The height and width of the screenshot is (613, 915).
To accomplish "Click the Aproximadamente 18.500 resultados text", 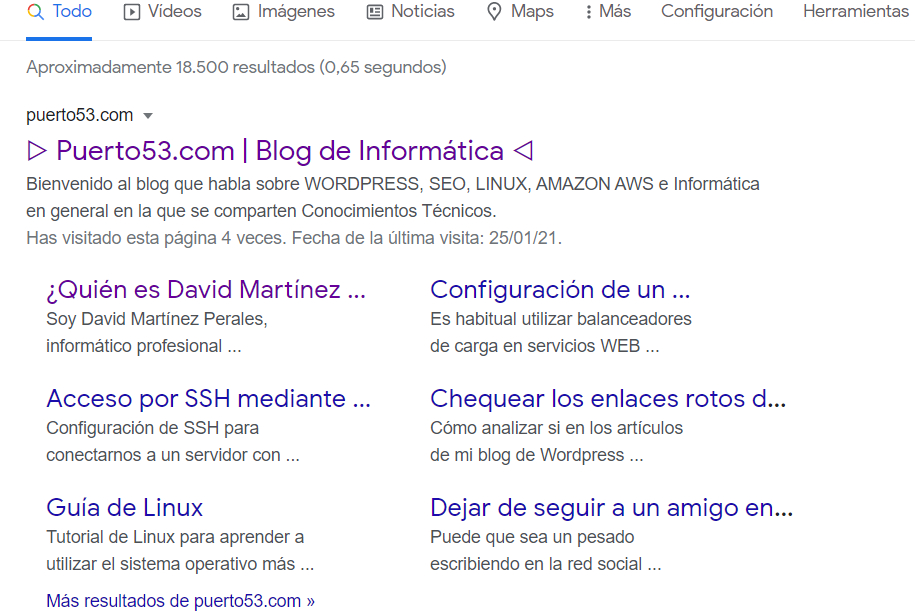I will pos(236,67).
